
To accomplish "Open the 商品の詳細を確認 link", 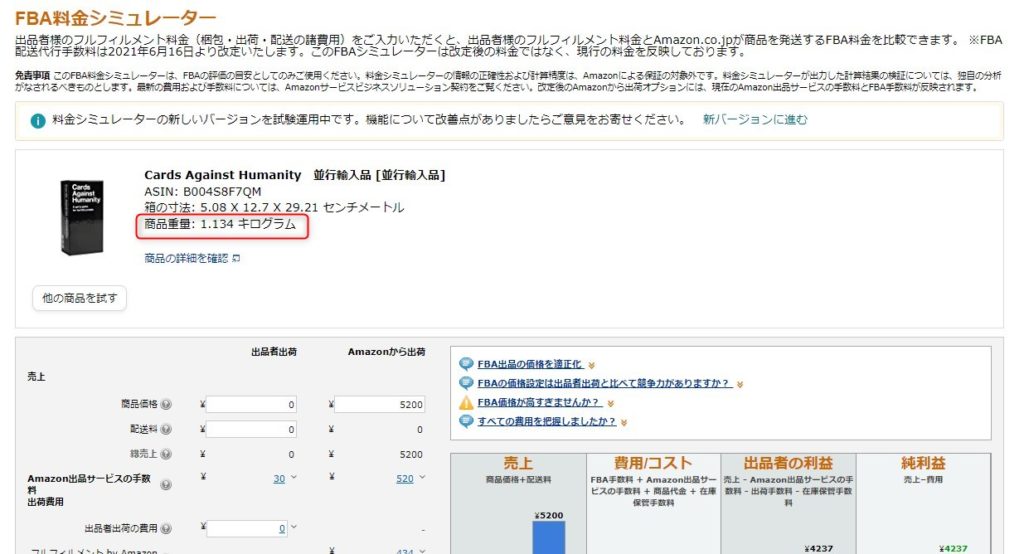I will click(x=186, y=259).
